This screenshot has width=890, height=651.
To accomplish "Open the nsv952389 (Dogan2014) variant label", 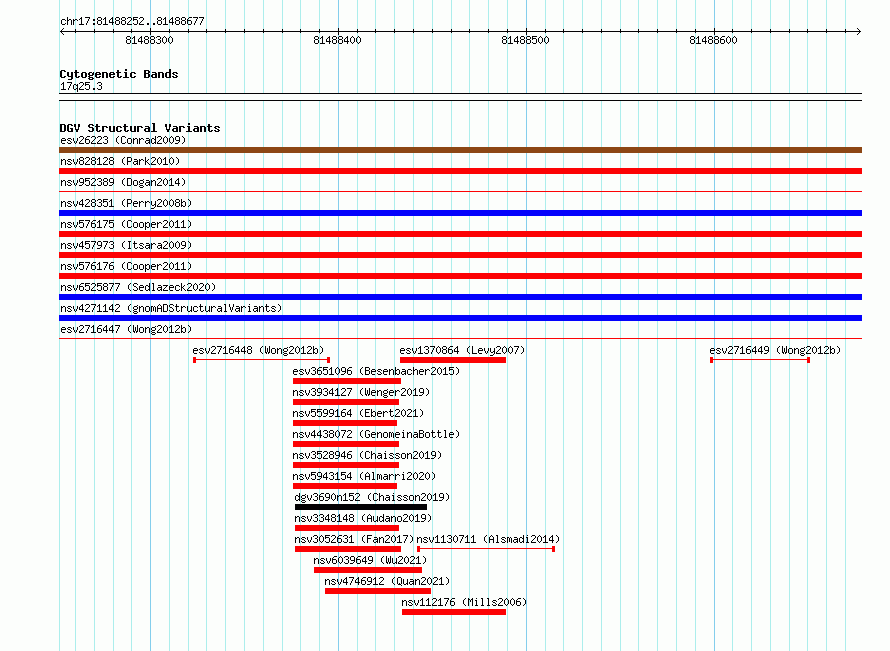I will click(123, 182).
